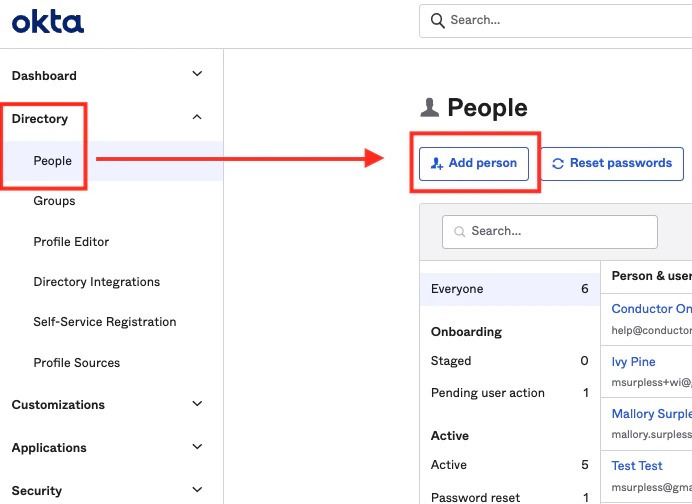This screenshot has width=692, height=504.
Task: Expand the Dashboard menu chevron
Action: click(x=197, y=75)
